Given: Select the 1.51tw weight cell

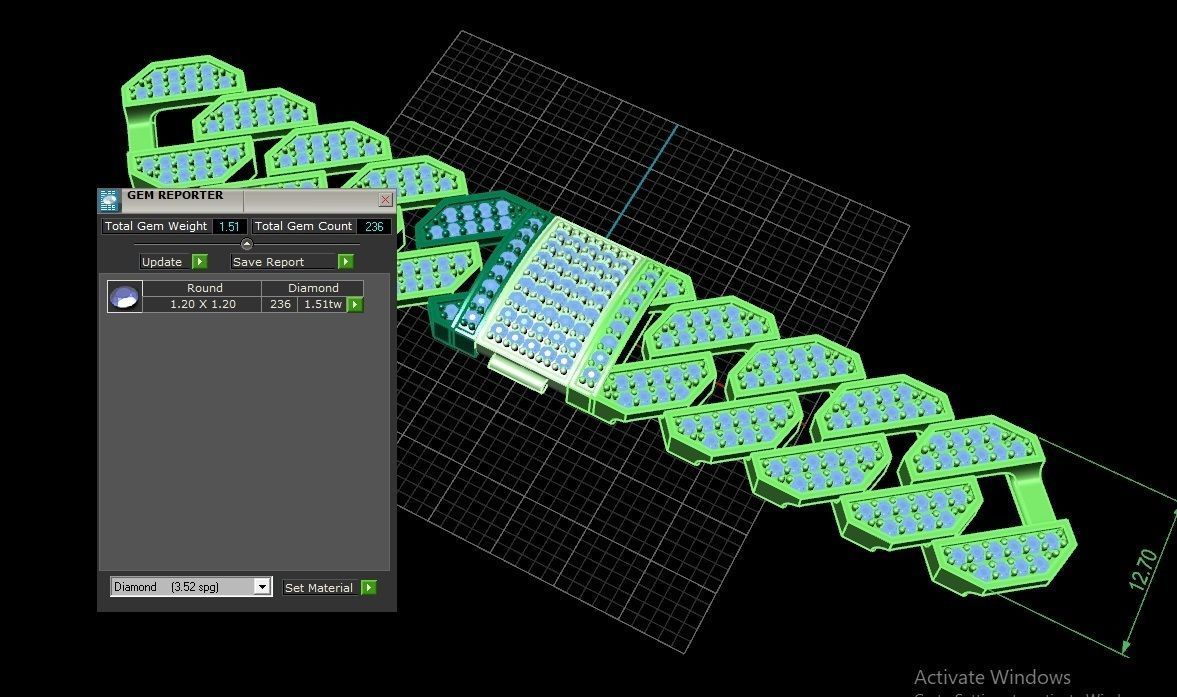Looking at the screenshot, I should pyautogui.click(x=323, y=304).
